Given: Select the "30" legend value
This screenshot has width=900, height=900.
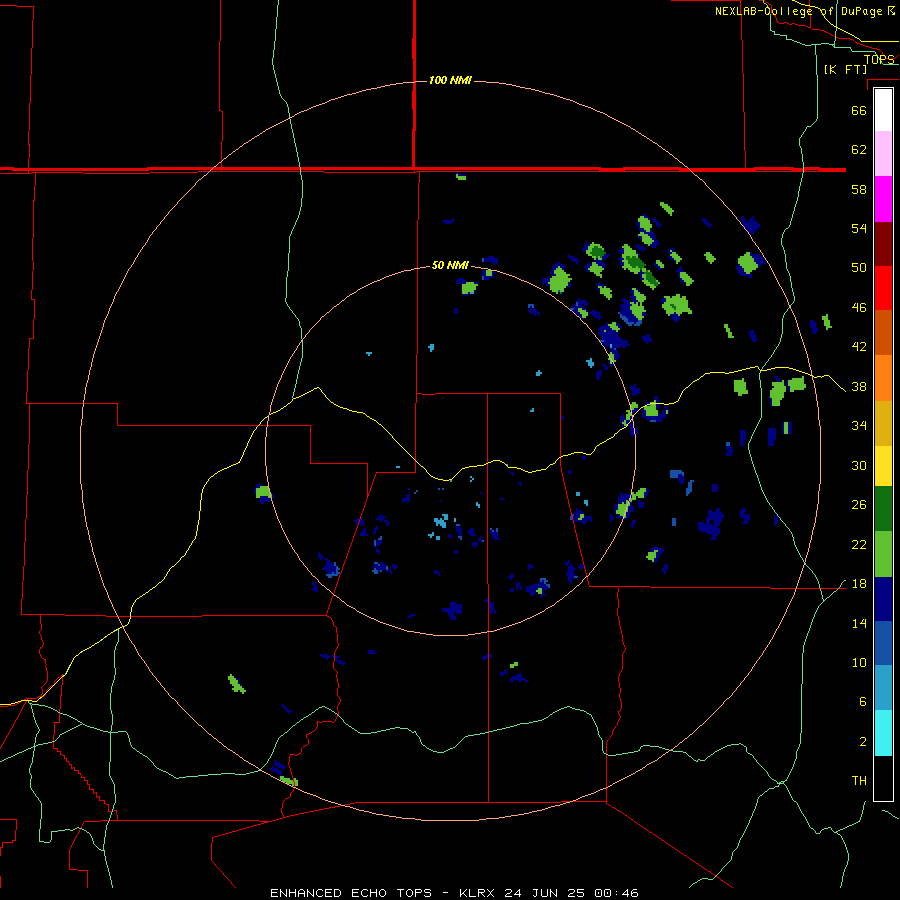Looking at the screenshot, I should [859, 465].
